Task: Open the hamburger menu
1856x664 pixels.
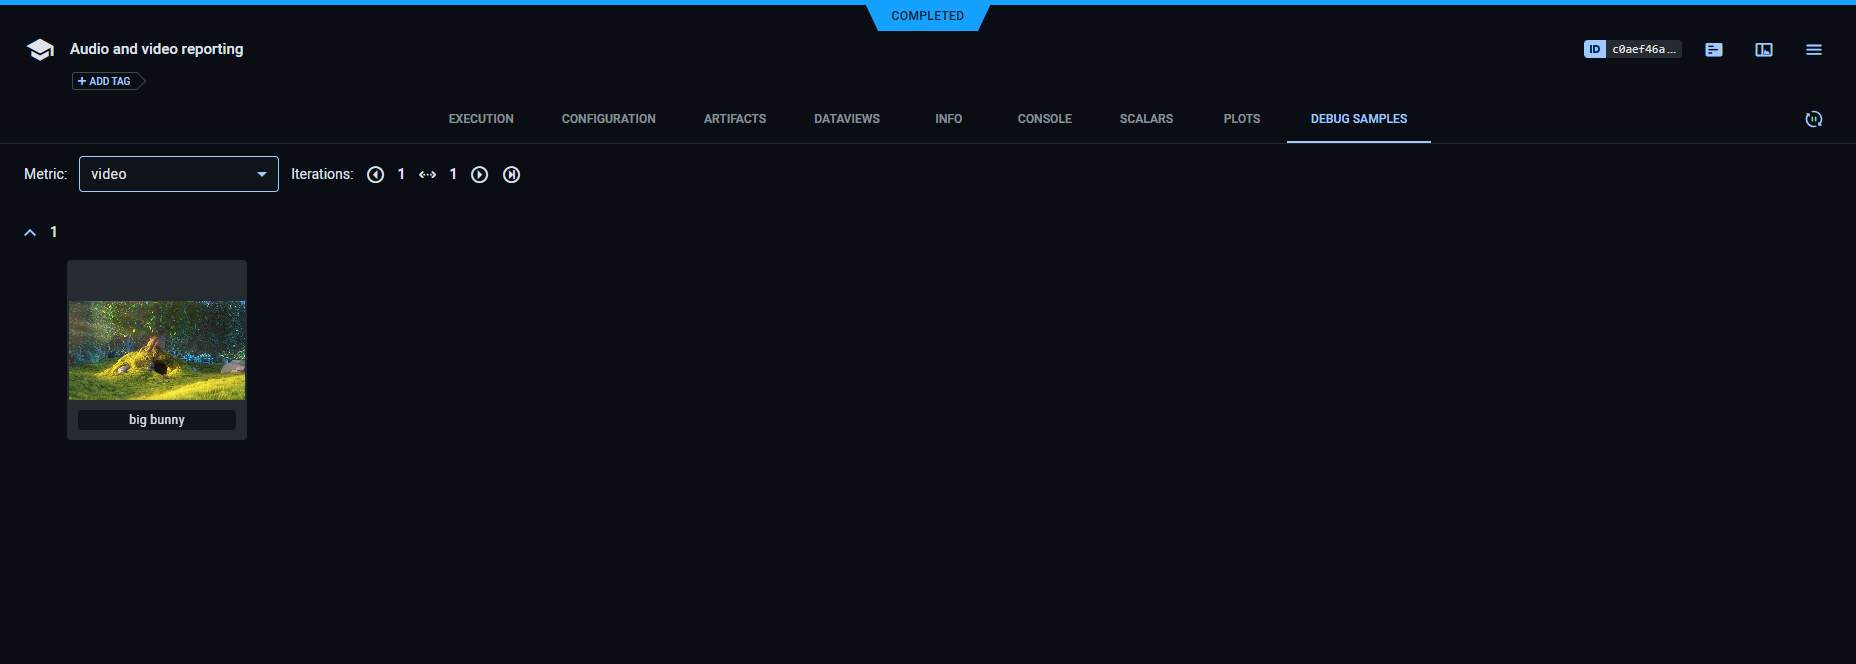Action: tap(1813, 50)
